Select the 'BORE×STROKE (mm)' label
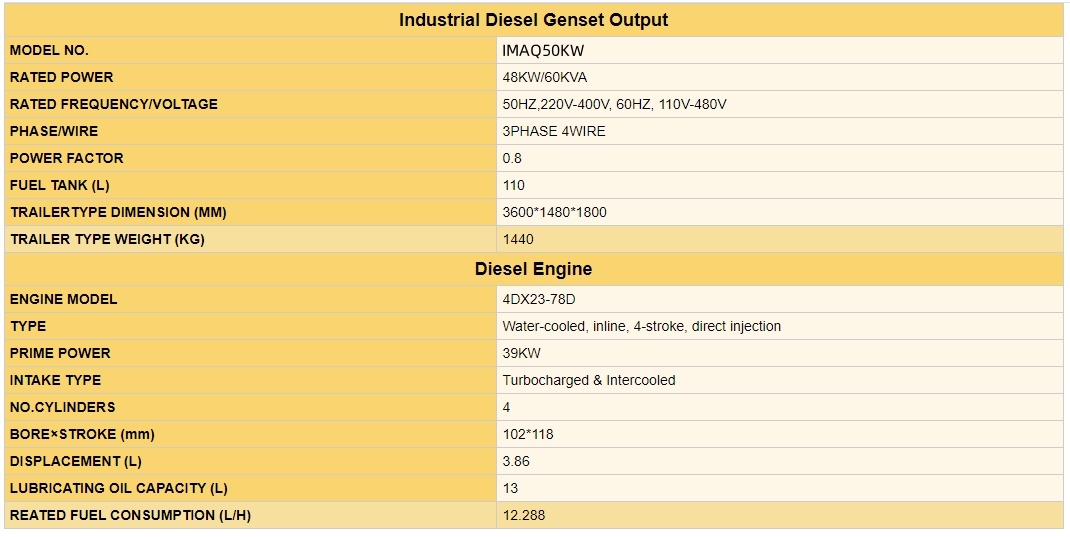Image resolution: width=1070 pixels, height=537 pixels. click(82, 434)
